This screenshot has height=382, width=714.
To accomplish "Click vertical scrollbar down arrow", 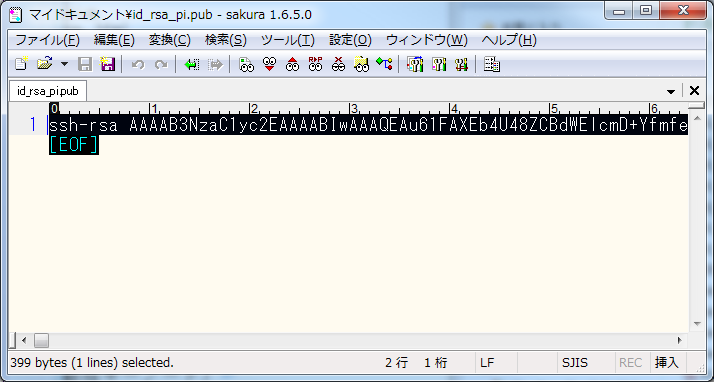I will (697, 324).
